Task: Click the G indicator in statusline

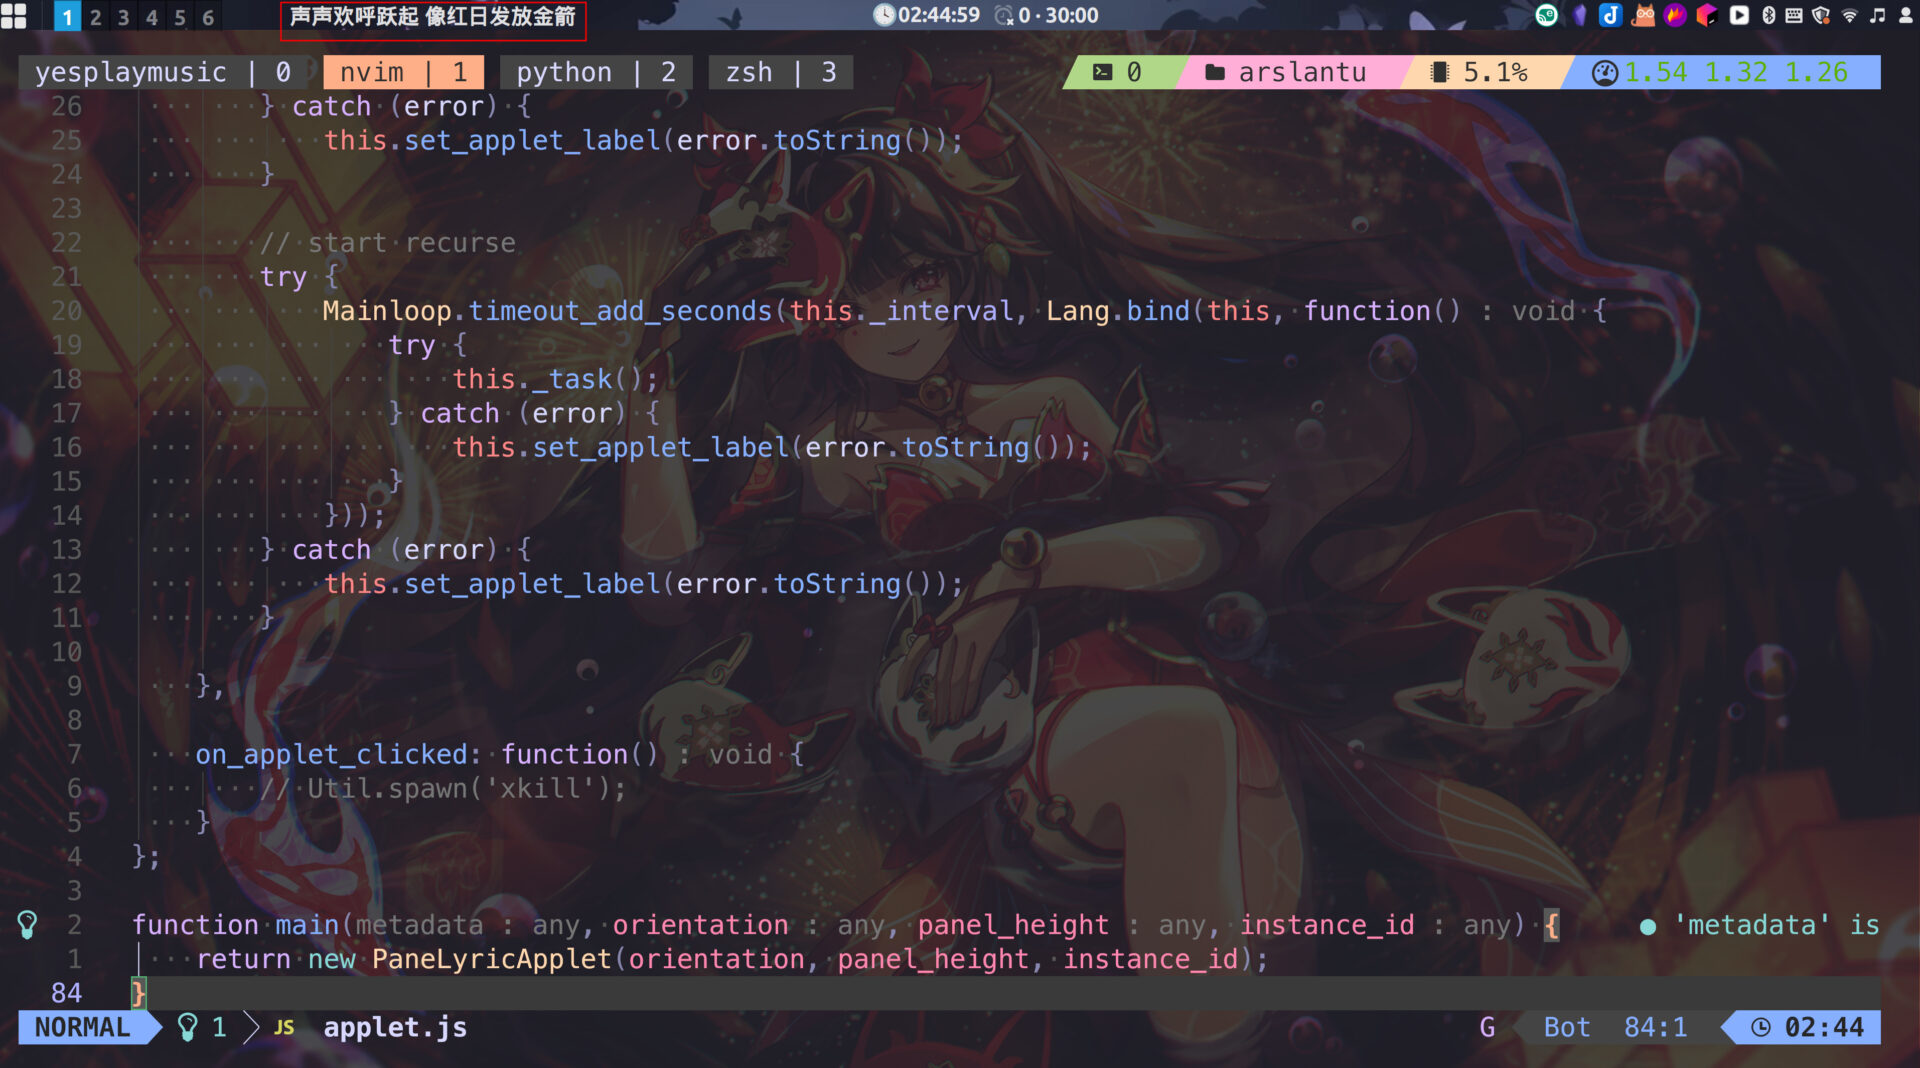Action: pos(1487,1027)
